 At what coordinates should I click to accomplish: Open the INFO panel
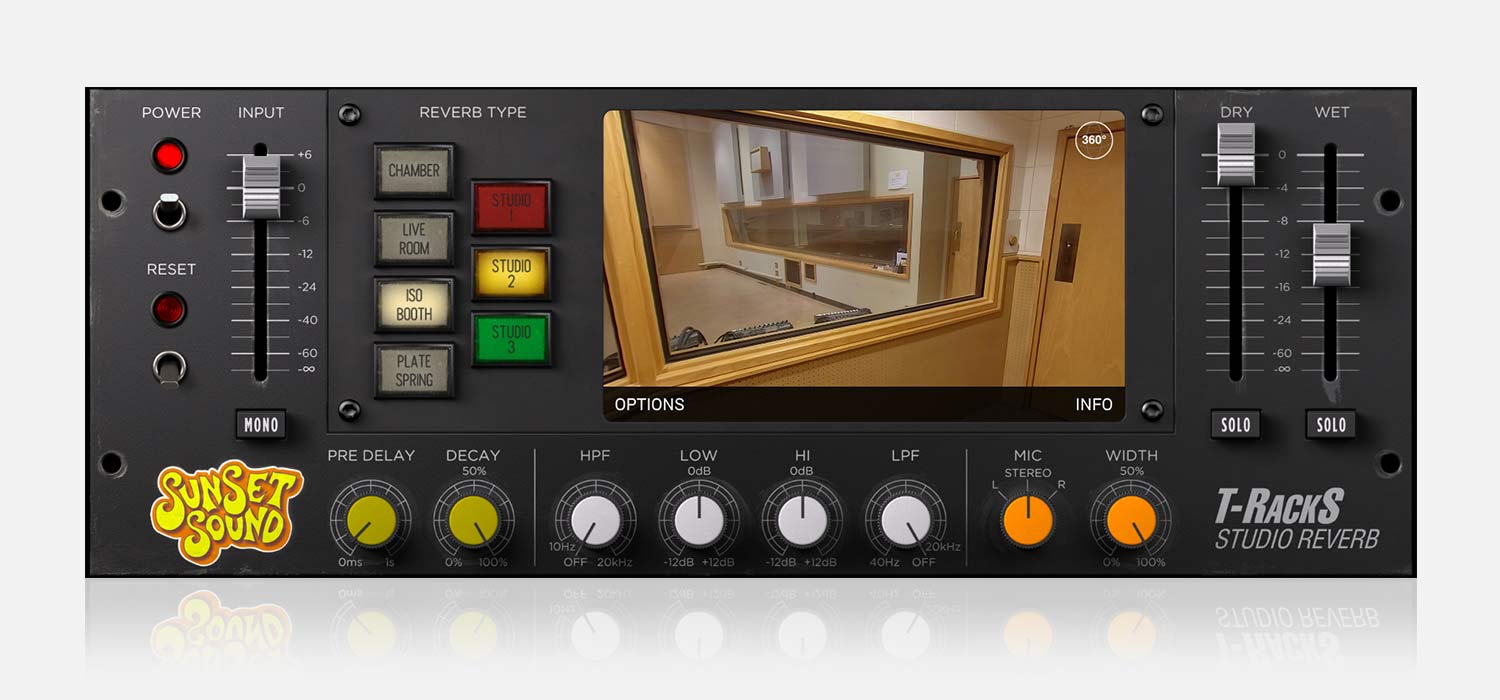click(x=1094, y=404)
